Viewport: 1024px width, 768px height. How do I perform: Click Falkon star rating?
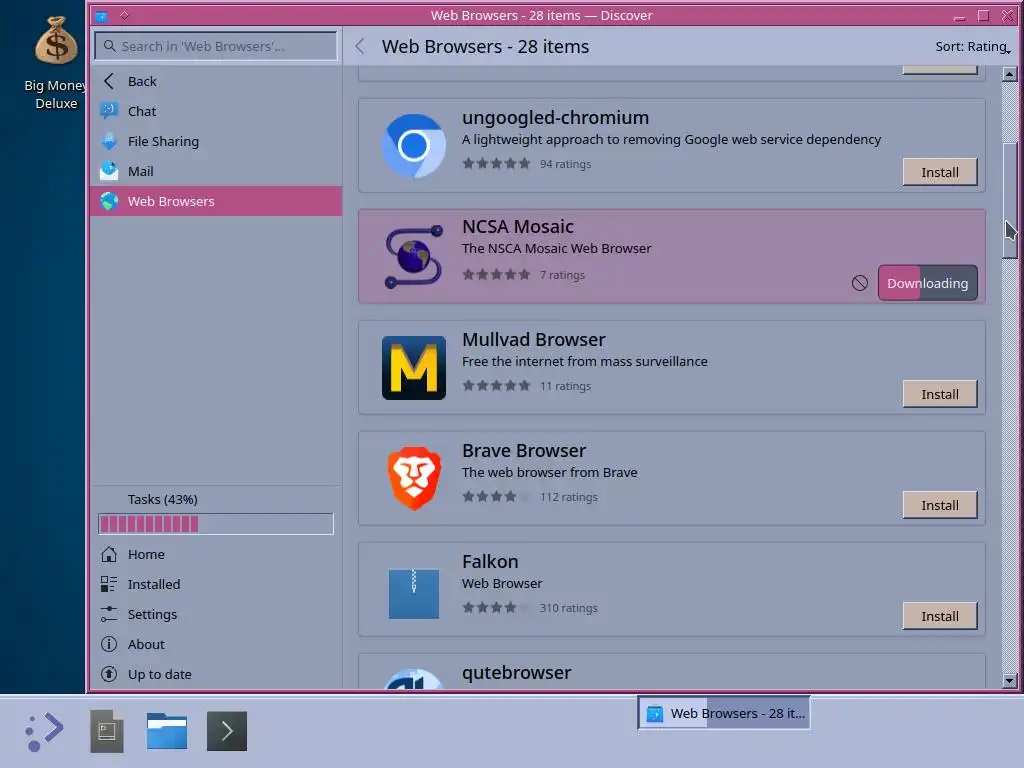coord(496,608)
